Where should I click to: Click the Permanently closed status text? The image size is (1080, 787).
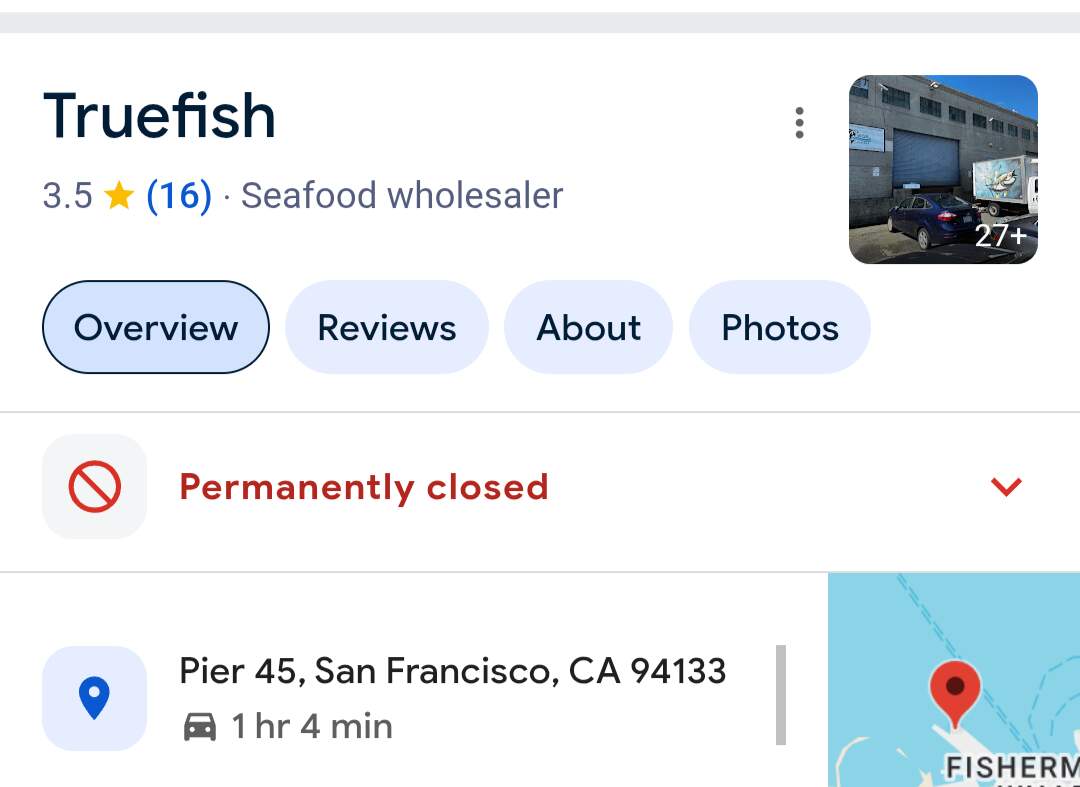pos(364,487)
